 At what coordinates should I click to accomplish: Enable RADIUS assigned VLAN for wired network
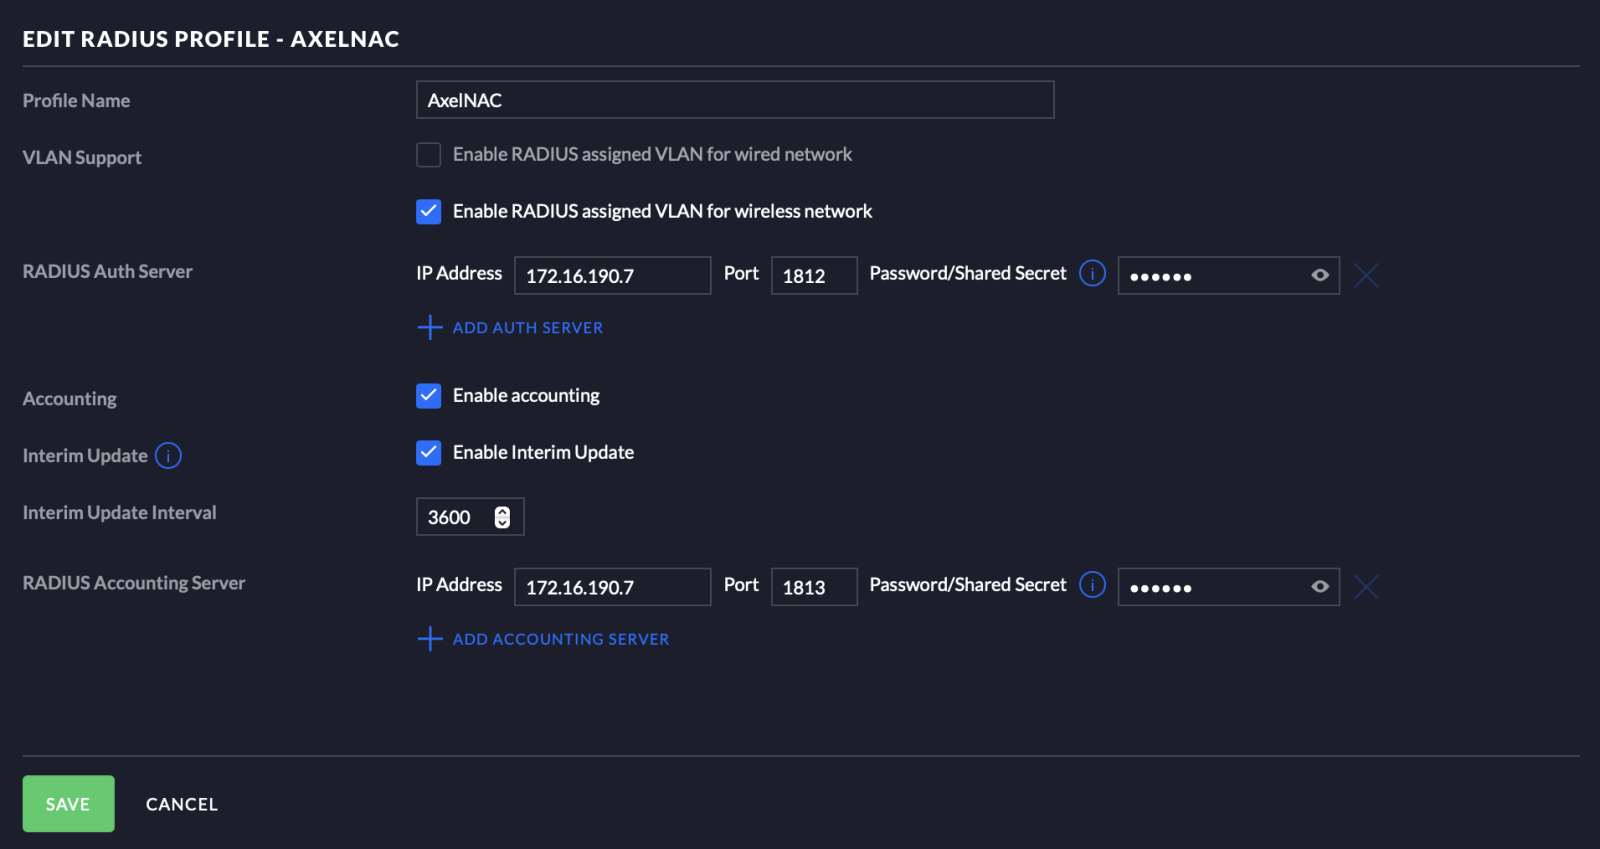tap(429, 155)
